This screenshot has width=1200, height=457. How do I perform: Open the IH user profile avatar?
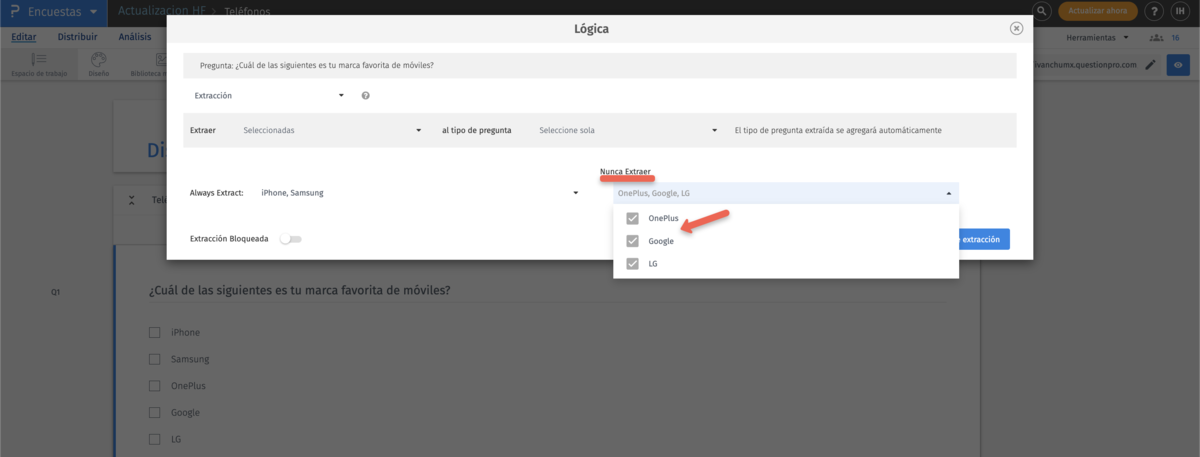pyautogui.click(x=1178, y=11)
